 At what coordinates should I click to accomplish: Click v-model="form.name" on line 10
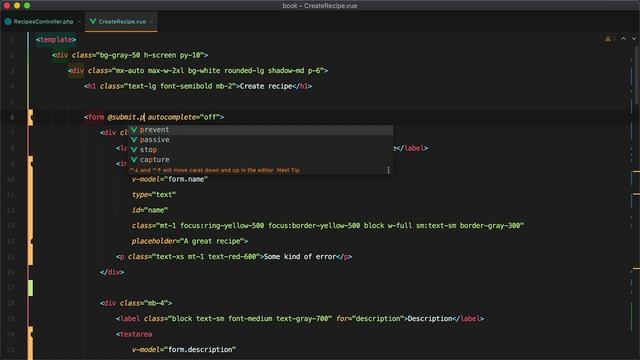(170, 179)
